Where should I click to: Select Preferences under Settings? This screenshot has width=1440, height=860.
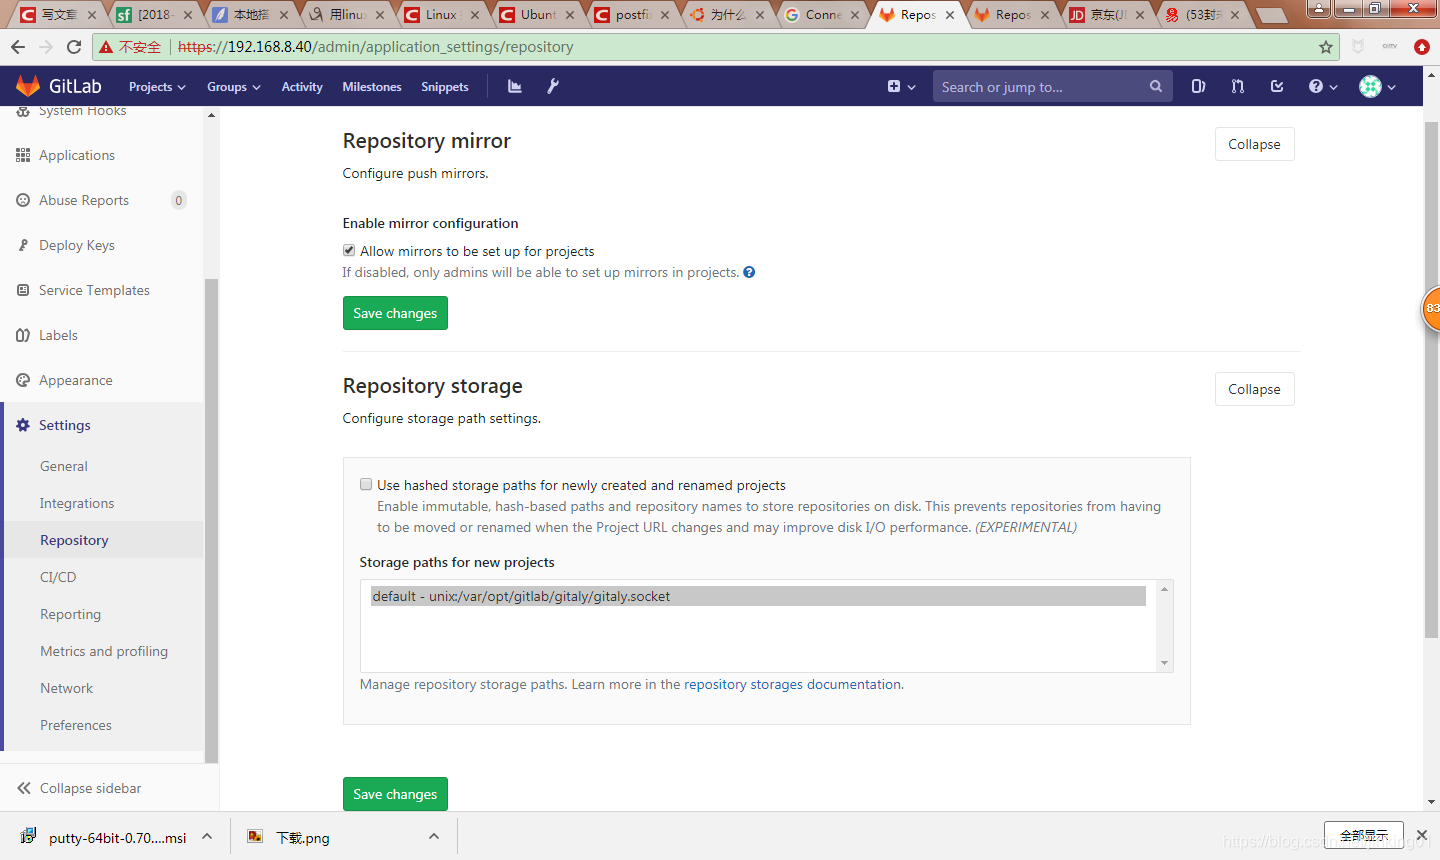tap(76, 725)
